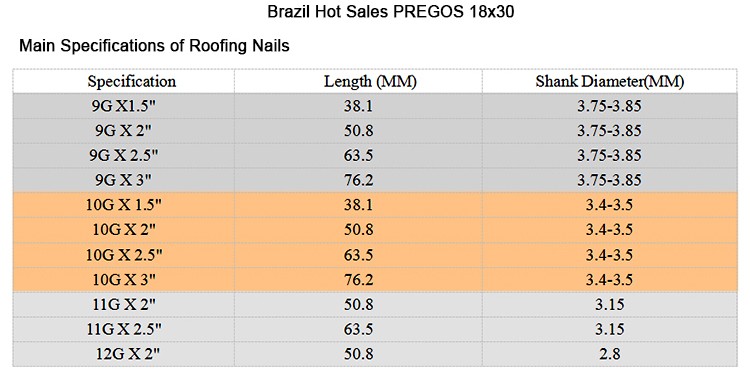This screenshot has height=374, width=750.
Task: Click the Brazil Hot Sales PREGOS 18x30 title
Action: [x=391, y=11]
